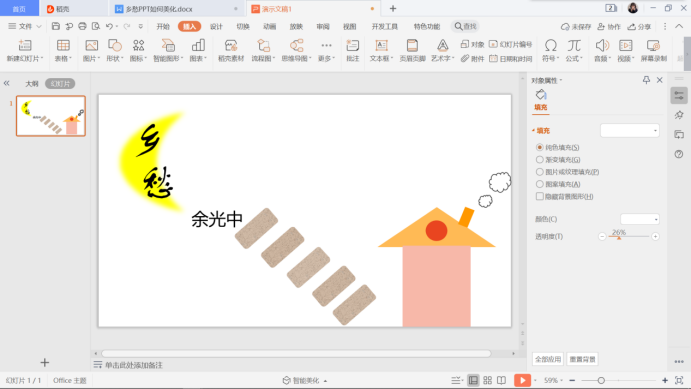Close the 对象属性 panel
The width and height of the screenshot is (691, 389).
660,80
